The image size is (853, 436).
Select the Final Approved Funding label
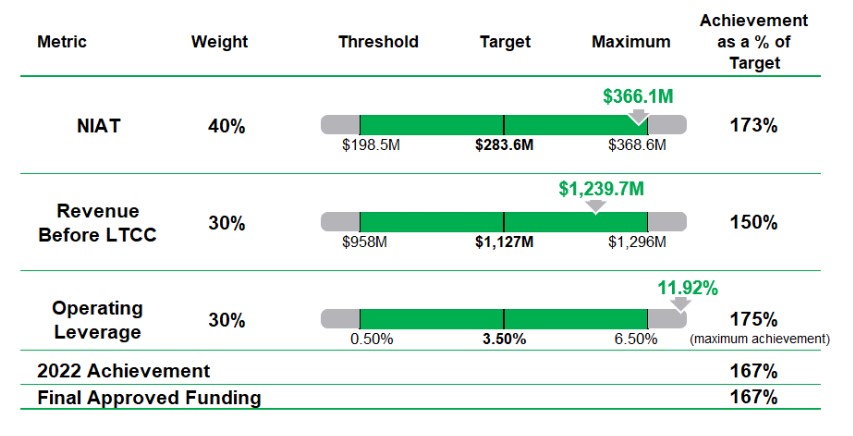click(x=149, y=397)
